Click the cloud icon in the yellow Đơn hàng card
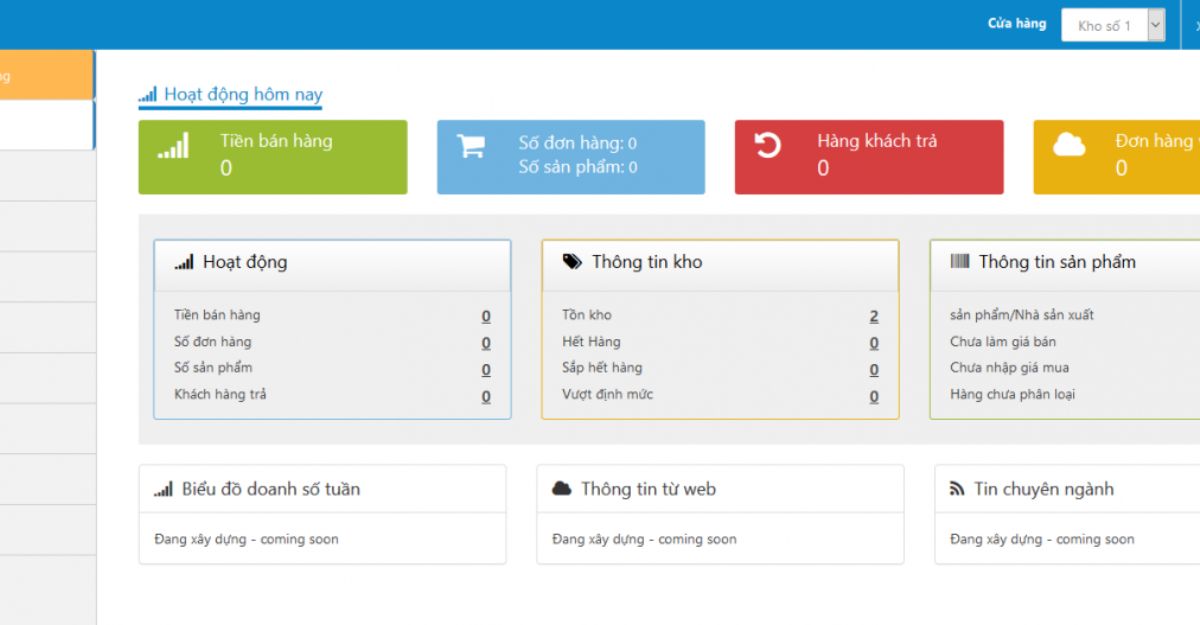Viewport: 1200px width, 625px height. pyautogui.click(x=1069, y=146)
